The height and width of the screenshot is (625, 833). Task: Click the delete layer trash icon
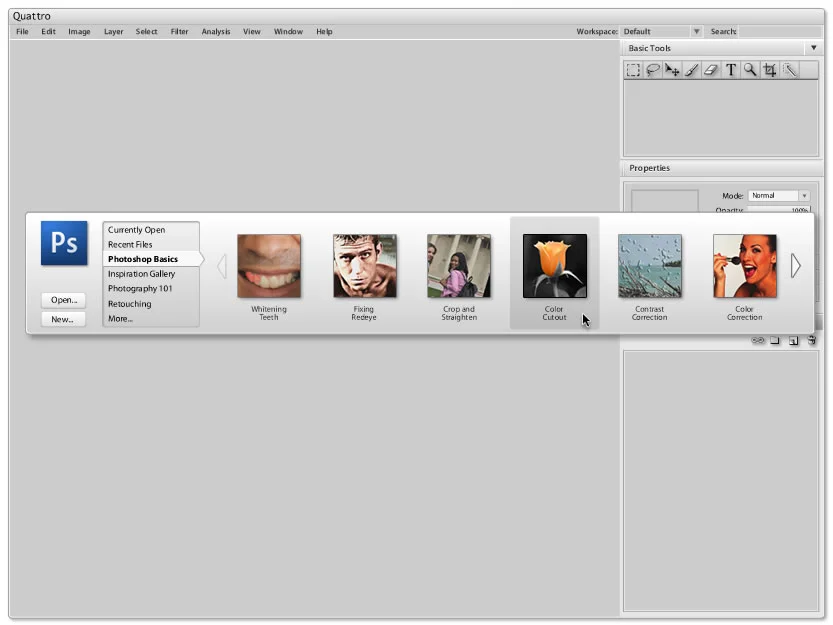pyautogui.click(x=812, y=340)
